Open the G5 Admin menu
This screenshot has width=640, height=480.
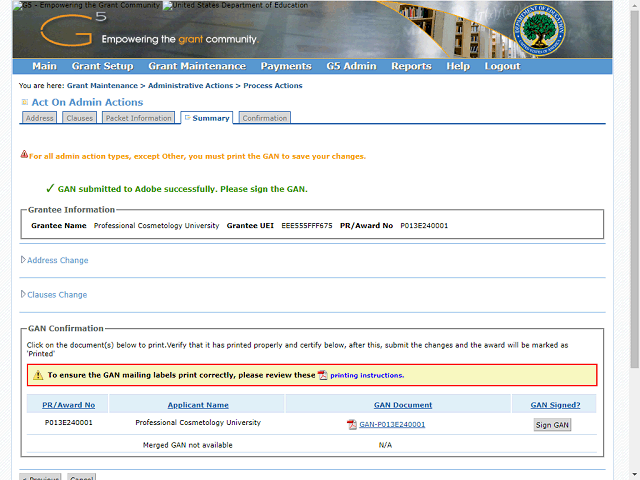pyautogui.click(x=351, y=66)
